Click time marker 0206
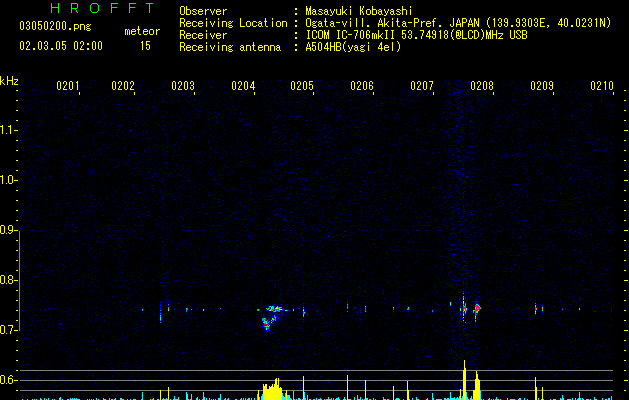The width and height of the screenshot is (629, 400). pos(362,85)
